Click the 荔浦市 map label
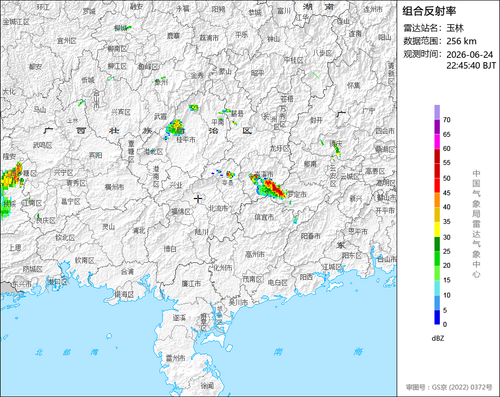 coord(209,38)
